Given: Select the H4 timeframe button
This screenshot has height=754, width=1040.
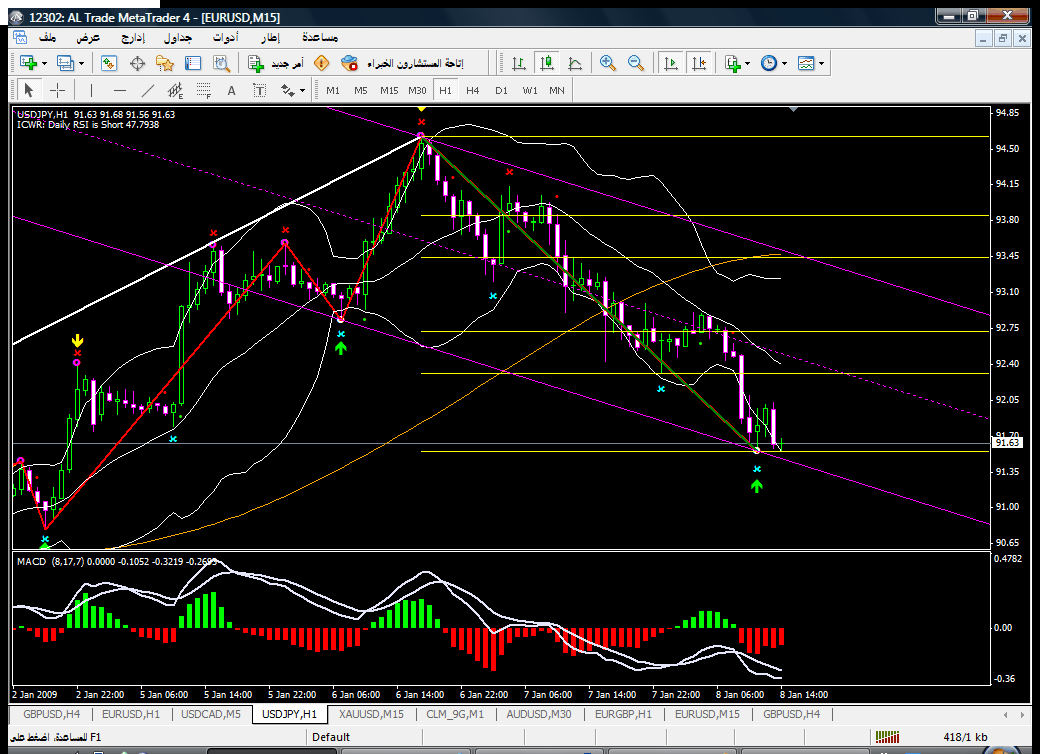Looking at the screenshot, I should tap(472, 90).
